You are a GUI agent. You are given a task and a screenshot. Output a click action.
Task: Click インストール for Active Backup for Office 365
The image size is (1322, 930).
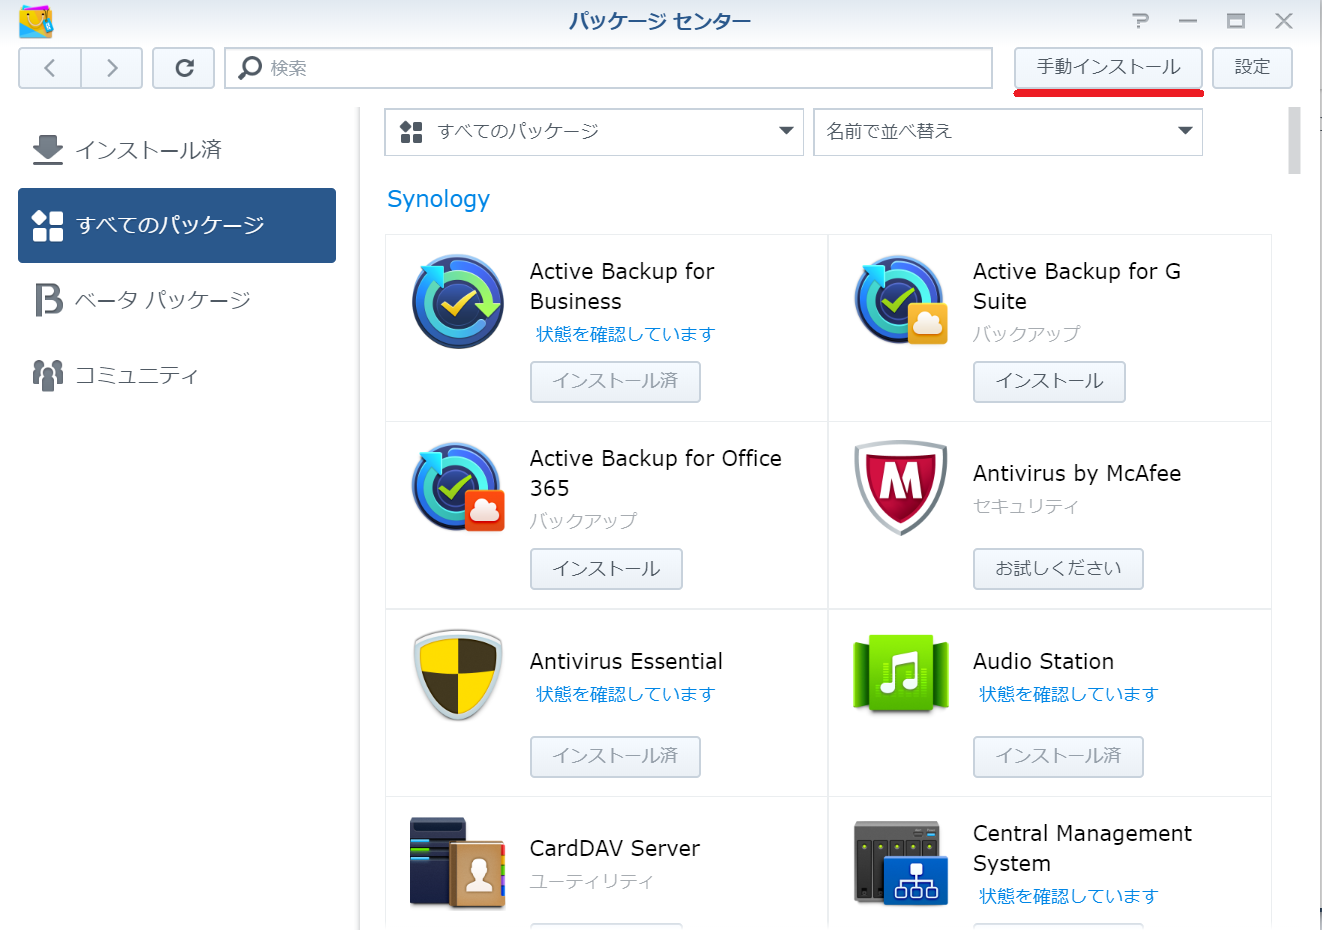tap(606, 568)
